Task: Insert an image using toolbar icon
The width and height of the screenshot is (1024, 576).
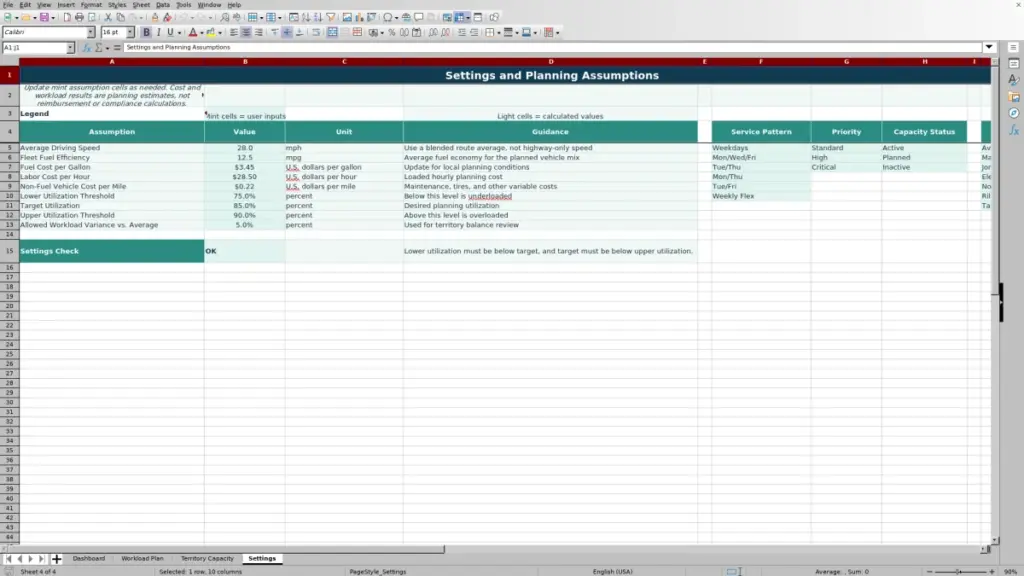Action: (x=347, y=17)
